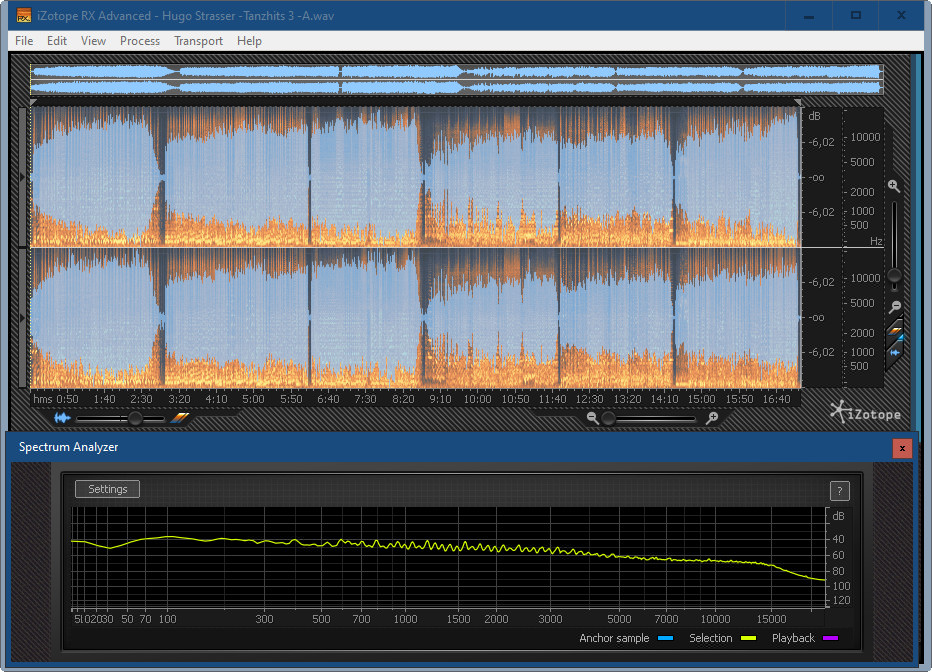Click the vertical frequency zoom-out magnifier
The height and width of the screenshot is (672, 932).
[895, 307]
